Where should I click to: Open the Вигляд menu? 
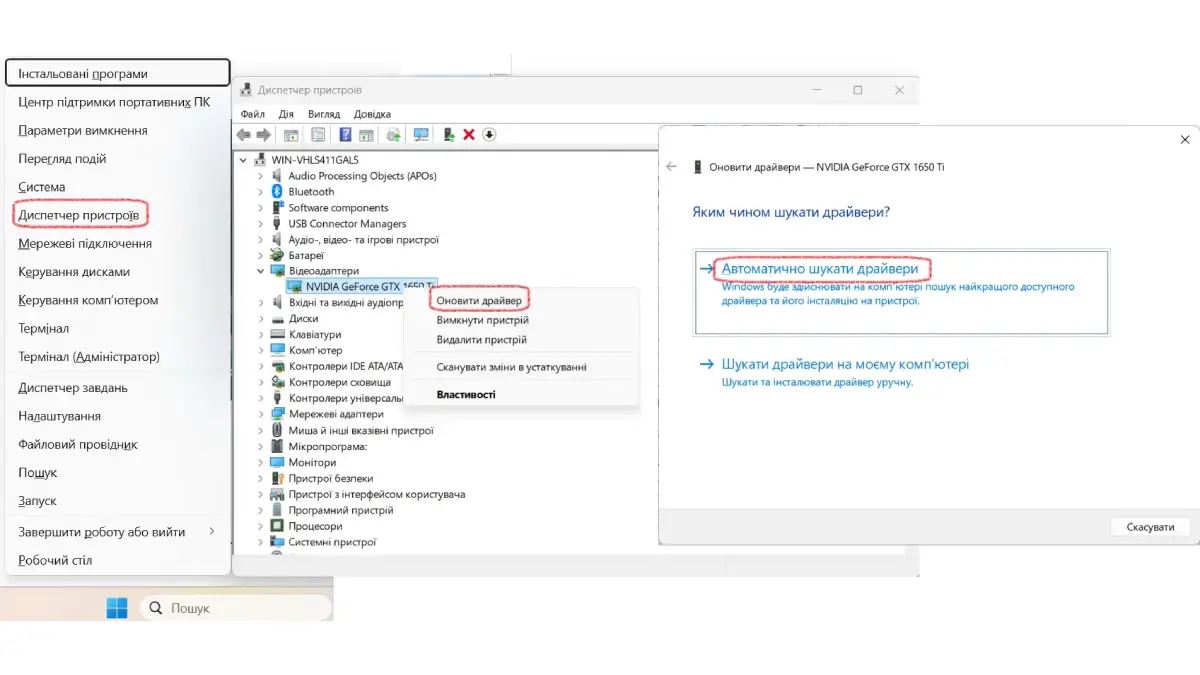(324, 114)
